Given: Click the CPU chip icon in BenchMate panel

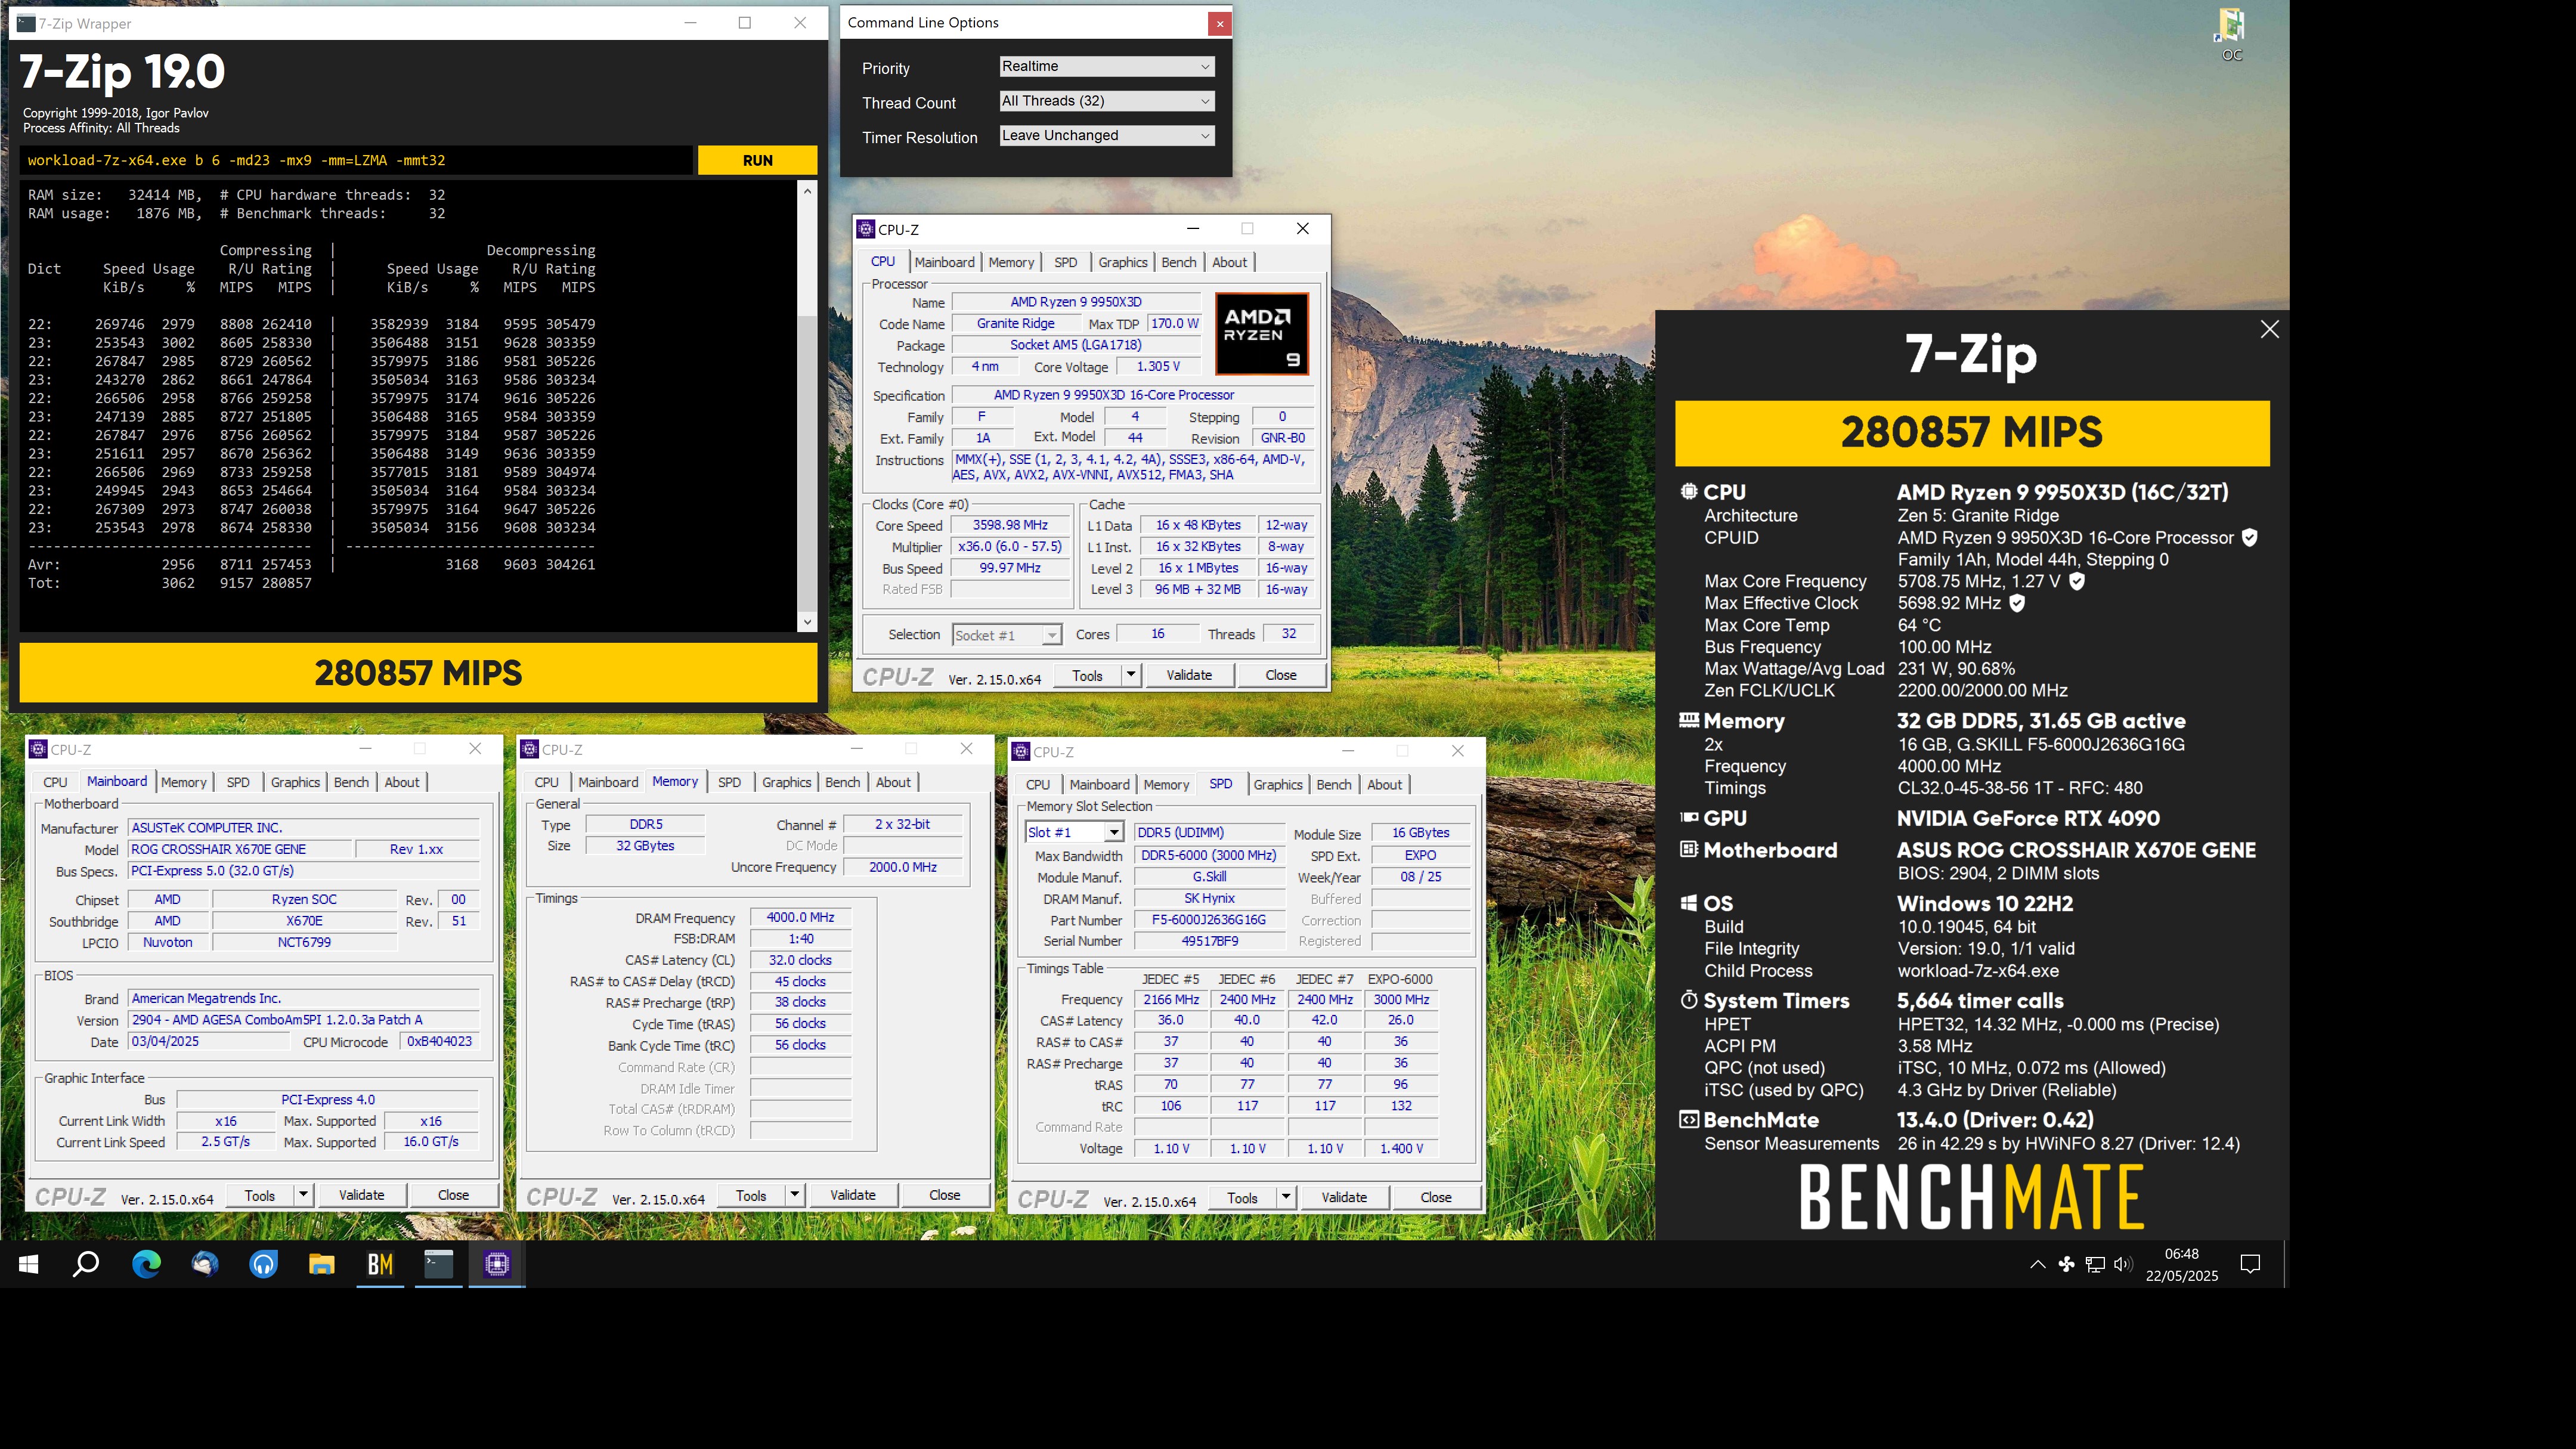Looking at the screenshot, I should [x=1689, y=492].
